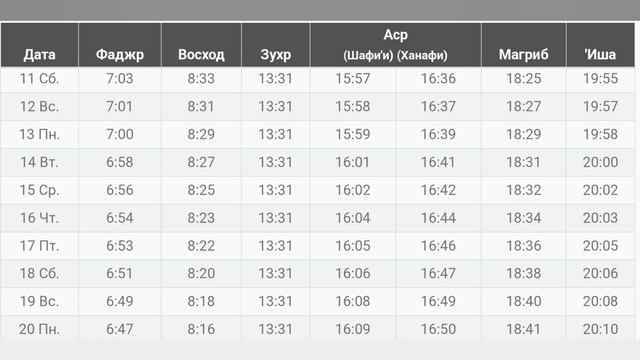Screen dimensions: 640x360
Task: Click Fajr time 7:01 for 12 Вс.
Action: (x=120, y=107)
